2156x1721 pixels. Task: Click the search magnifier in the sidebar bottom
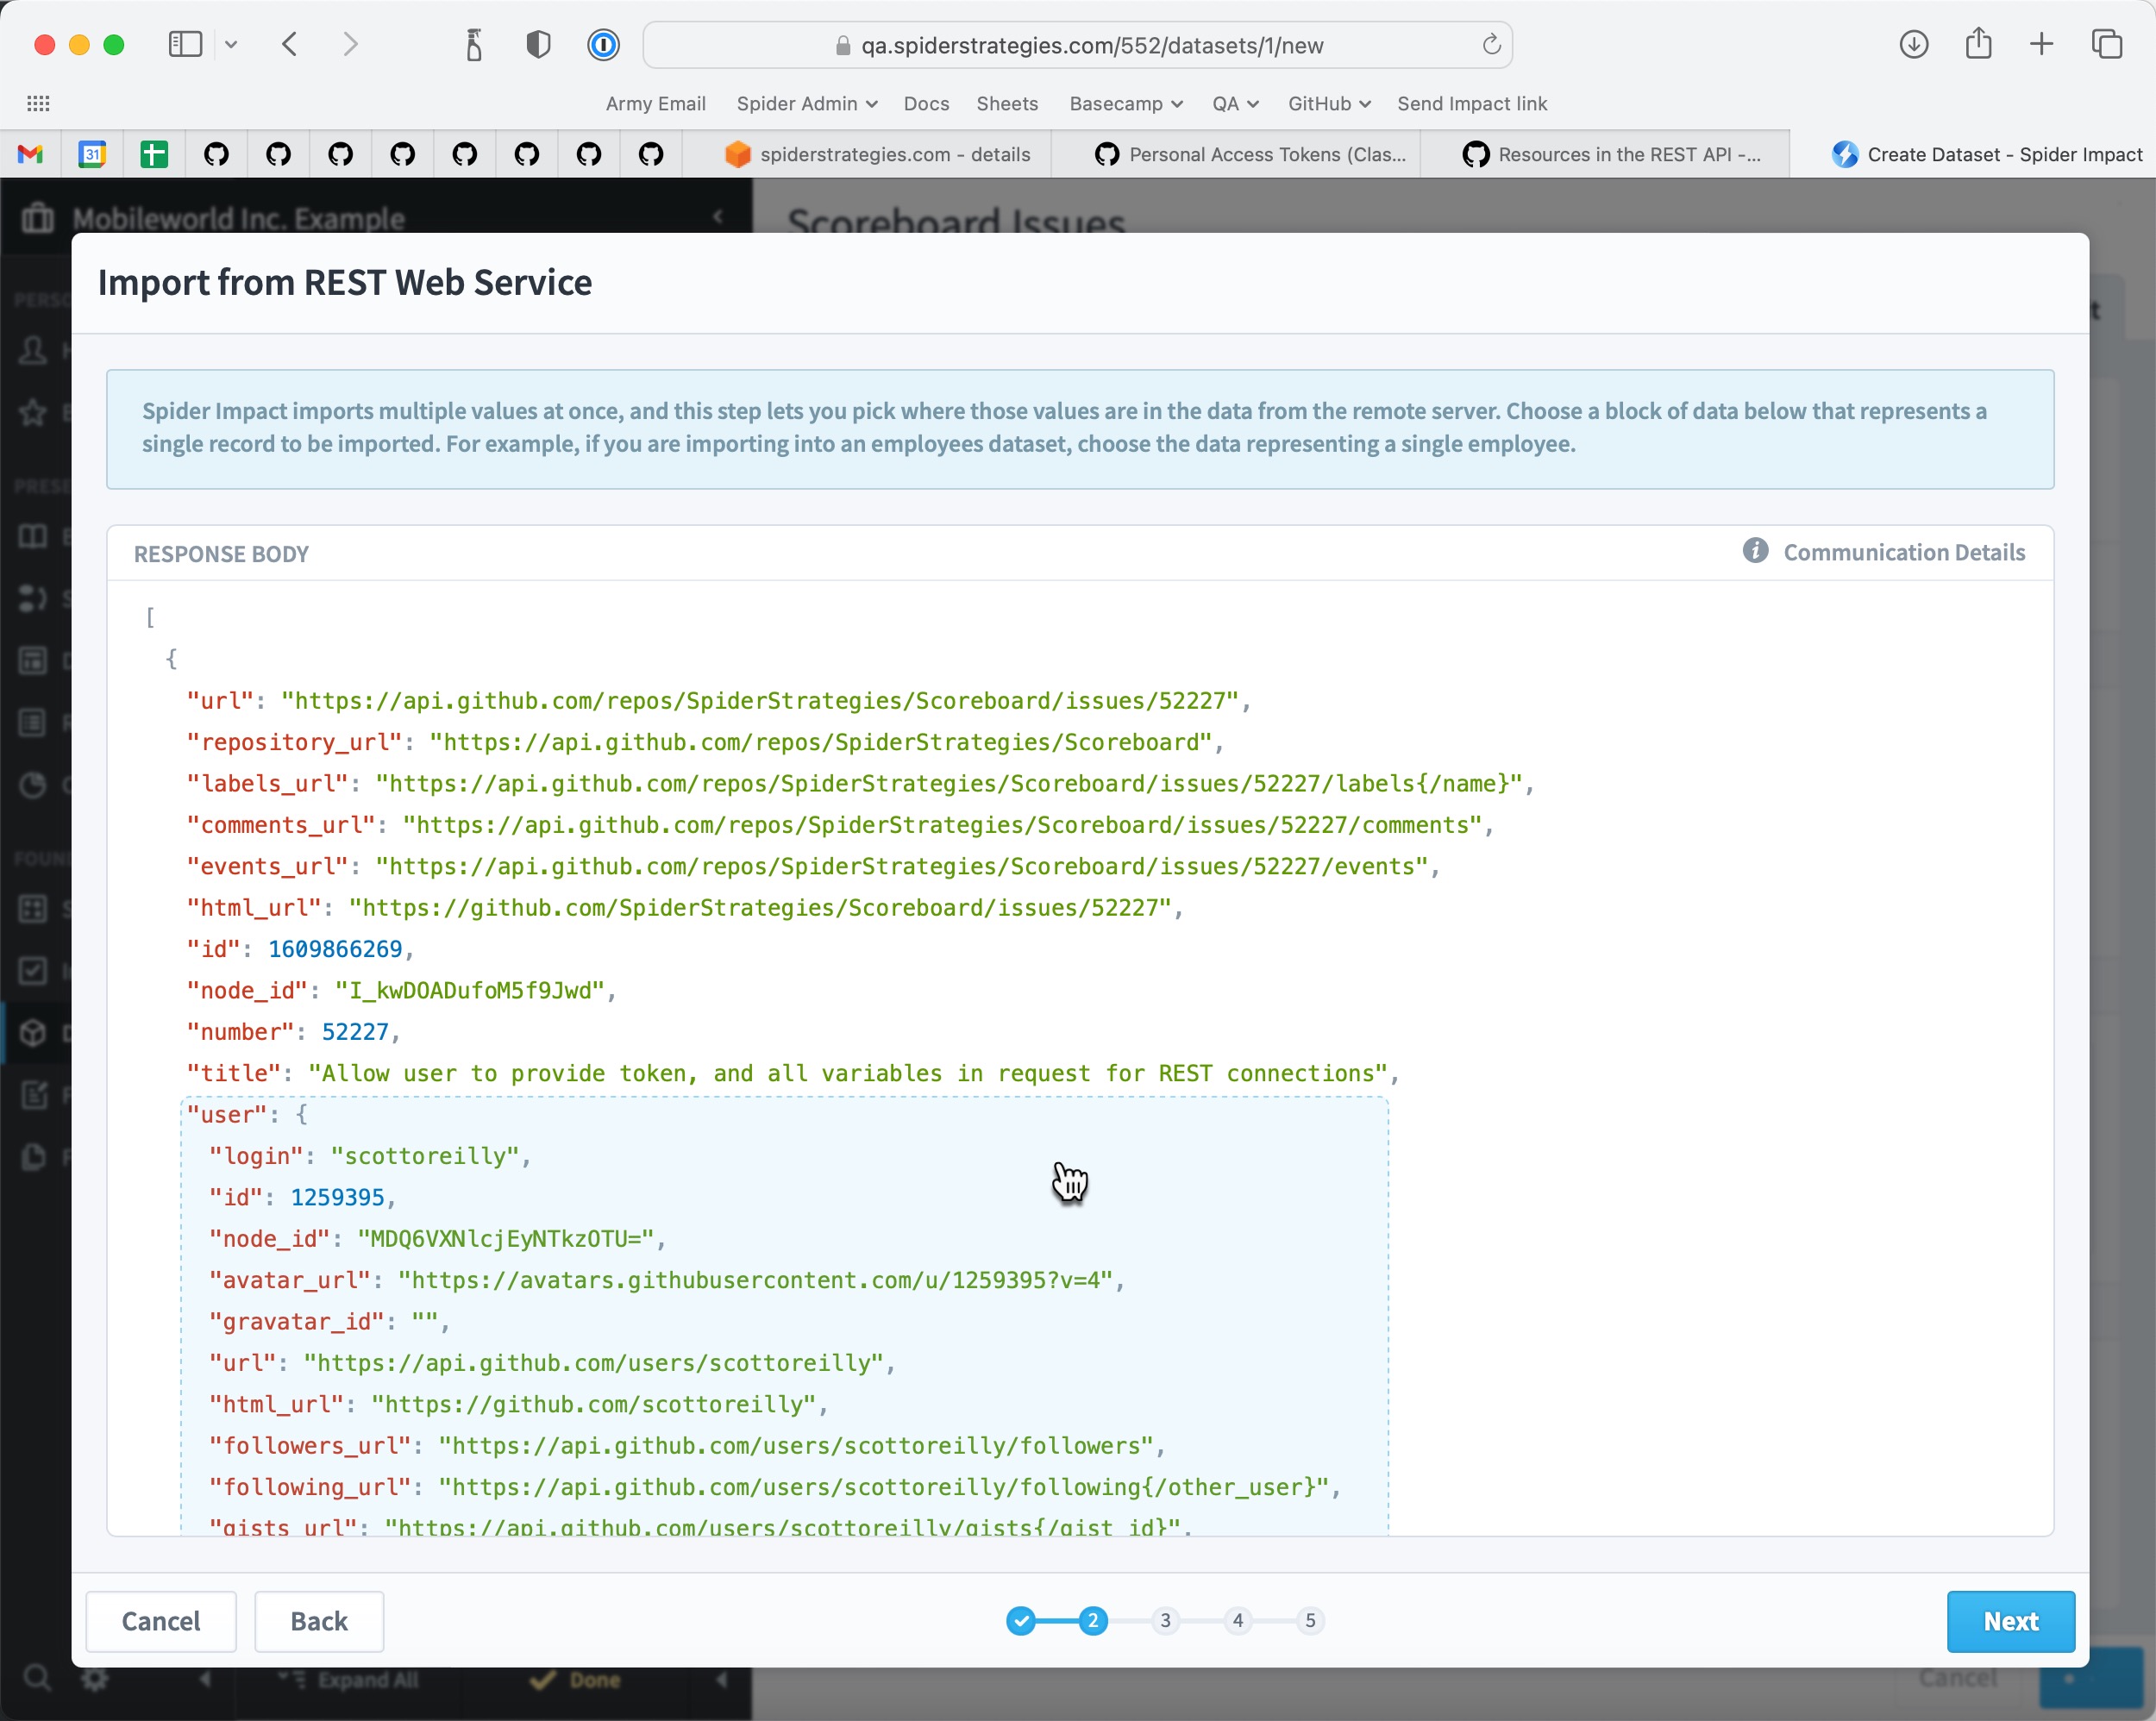point(36,1678)
